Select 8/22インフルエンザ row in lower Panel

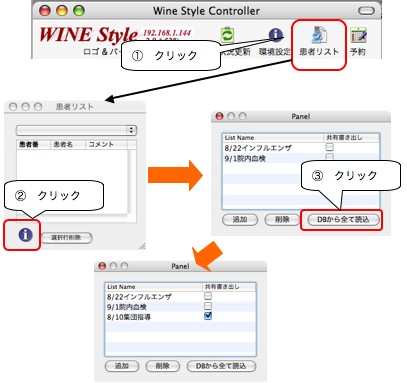180,297
